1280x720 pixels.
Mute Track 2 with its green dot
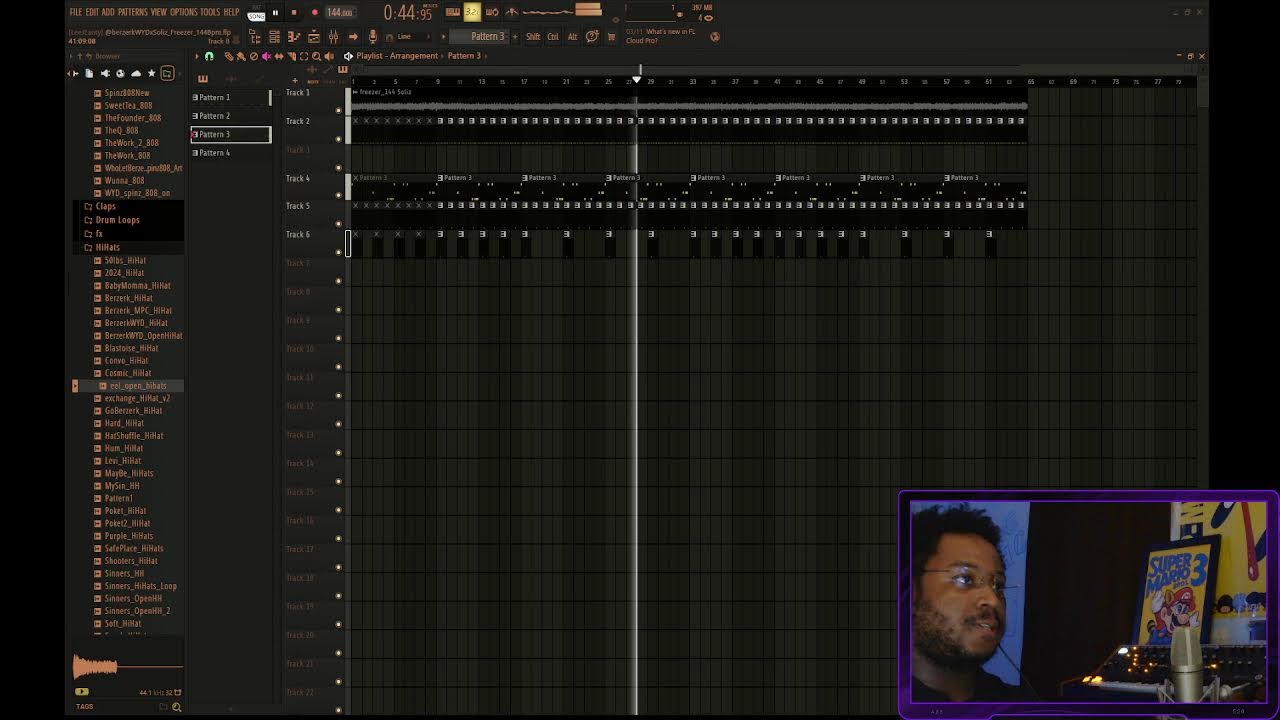click(x=338, y=138)
